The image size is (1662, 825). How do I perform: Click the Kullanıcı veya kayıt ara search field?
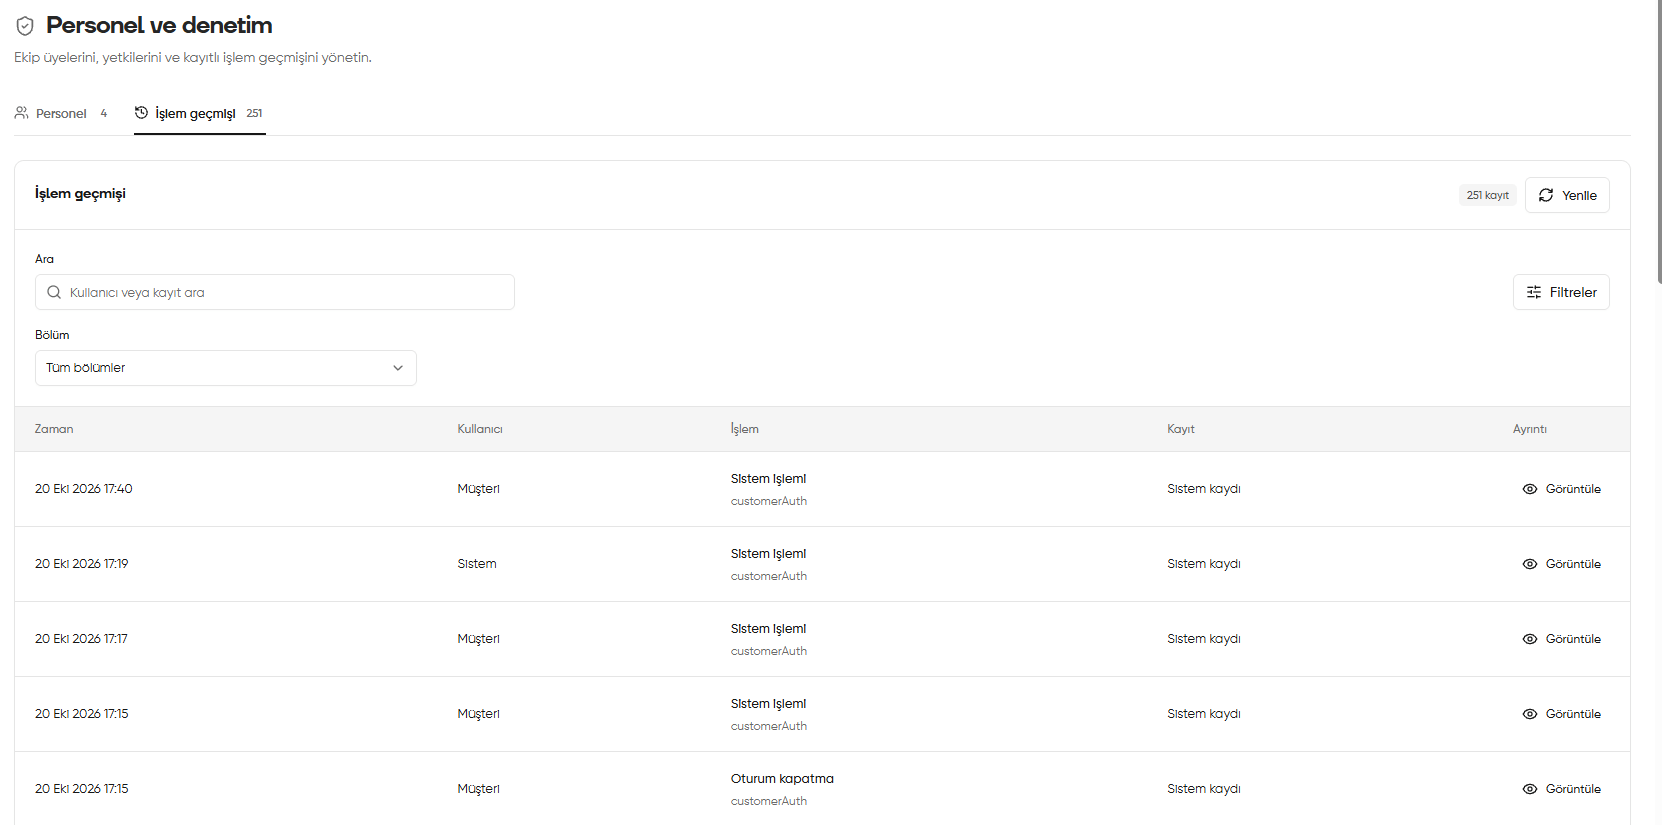[x=275, y=292]
